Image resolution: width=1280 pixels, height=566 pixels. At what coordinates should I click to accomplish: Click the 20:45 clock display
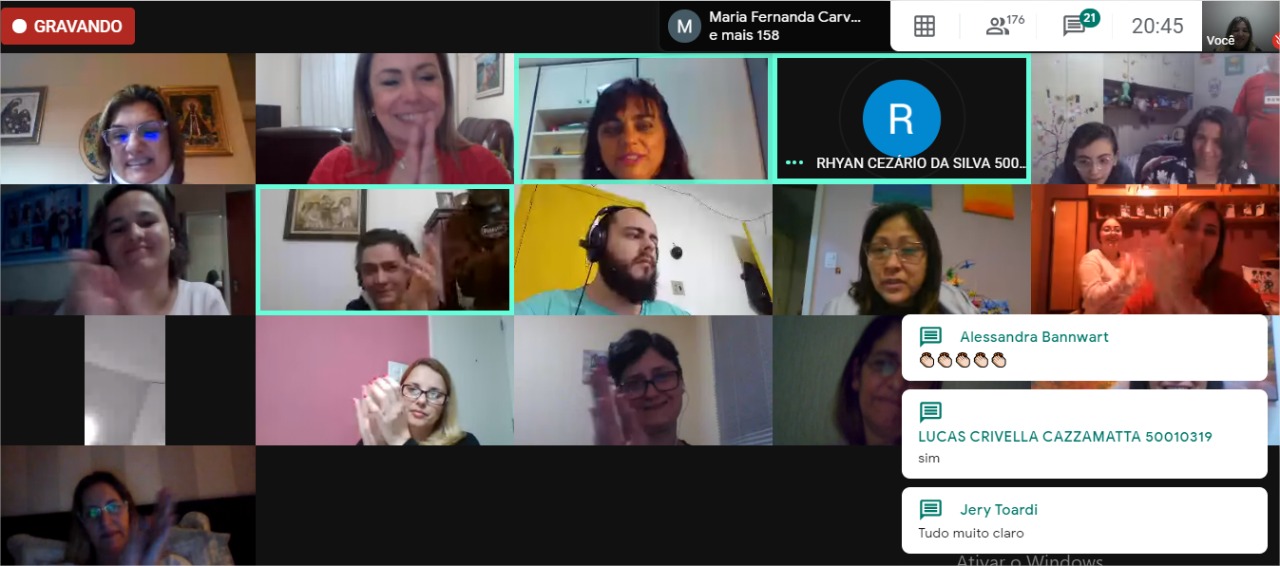click(1157, 26)
